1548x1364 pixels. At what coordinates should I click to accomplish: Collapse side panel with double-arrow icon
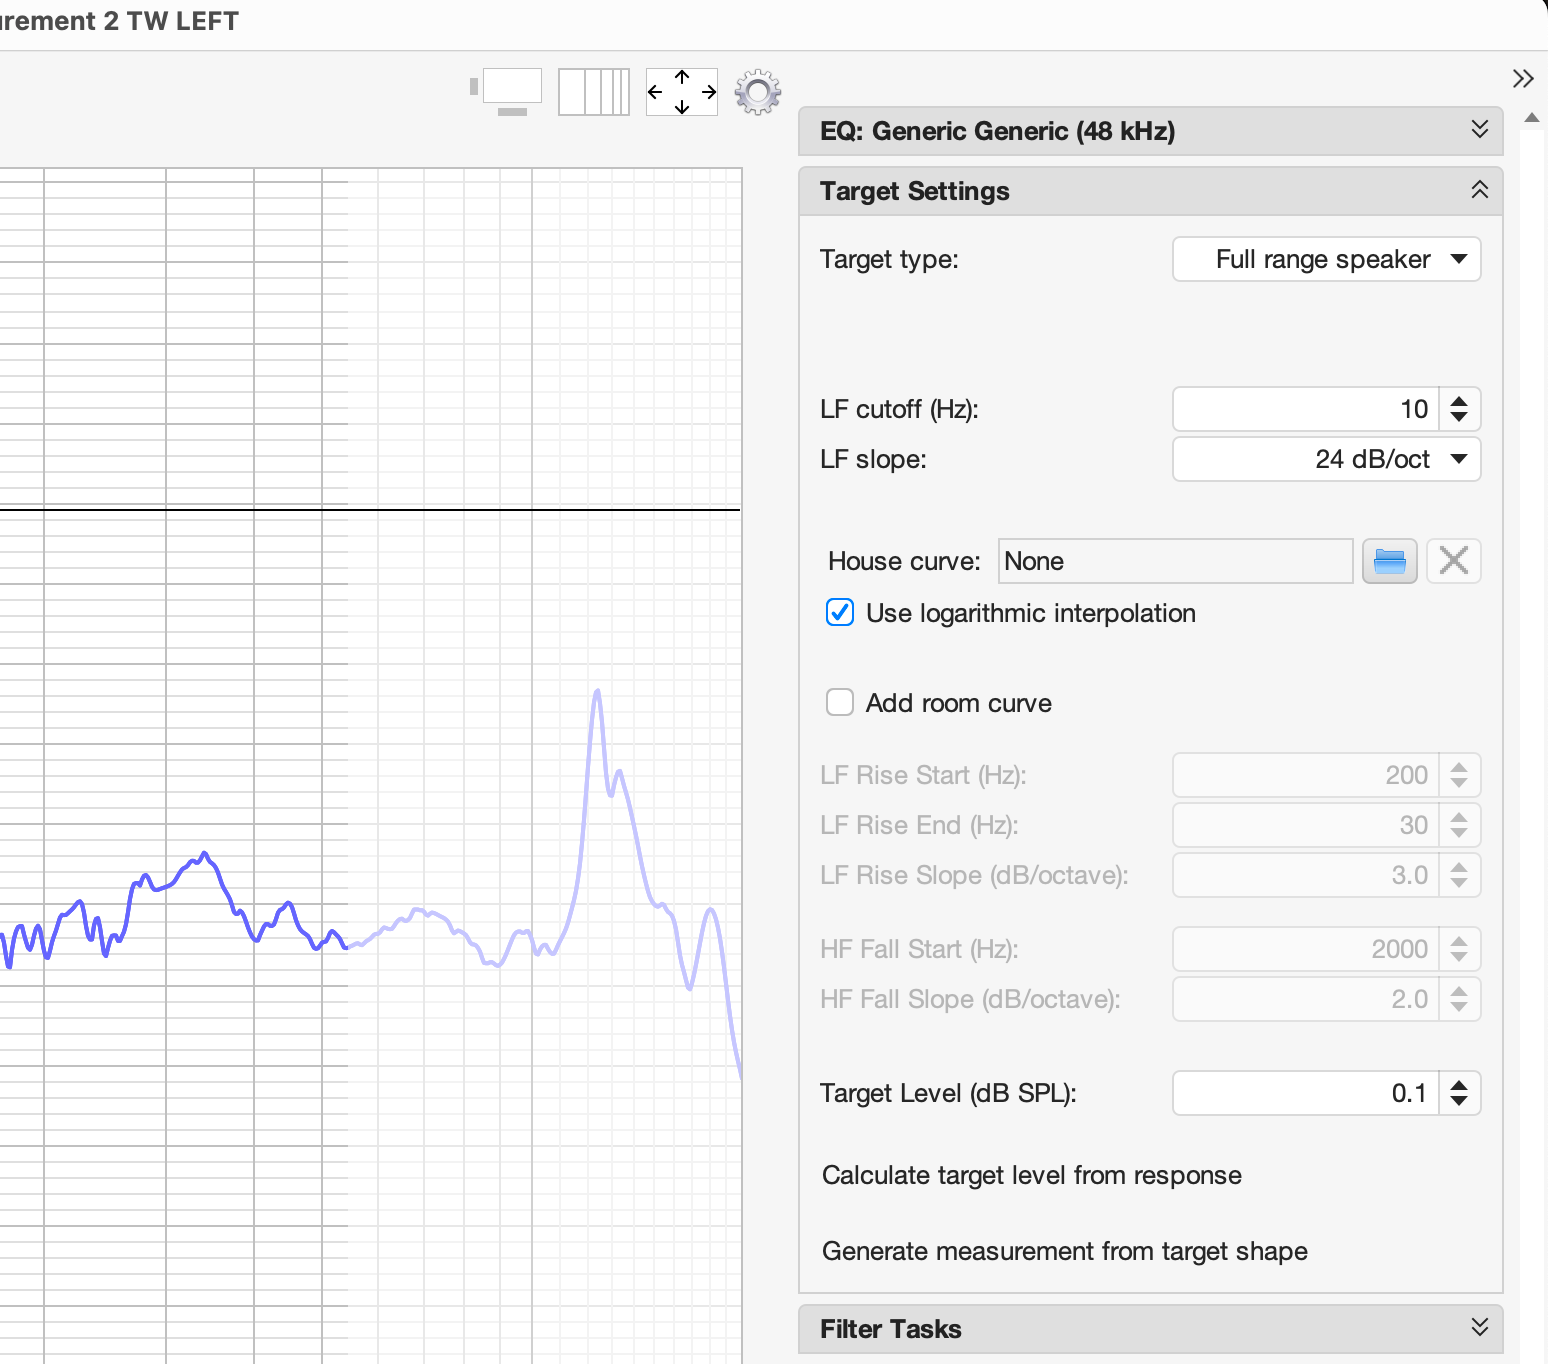pos(1522,79)
